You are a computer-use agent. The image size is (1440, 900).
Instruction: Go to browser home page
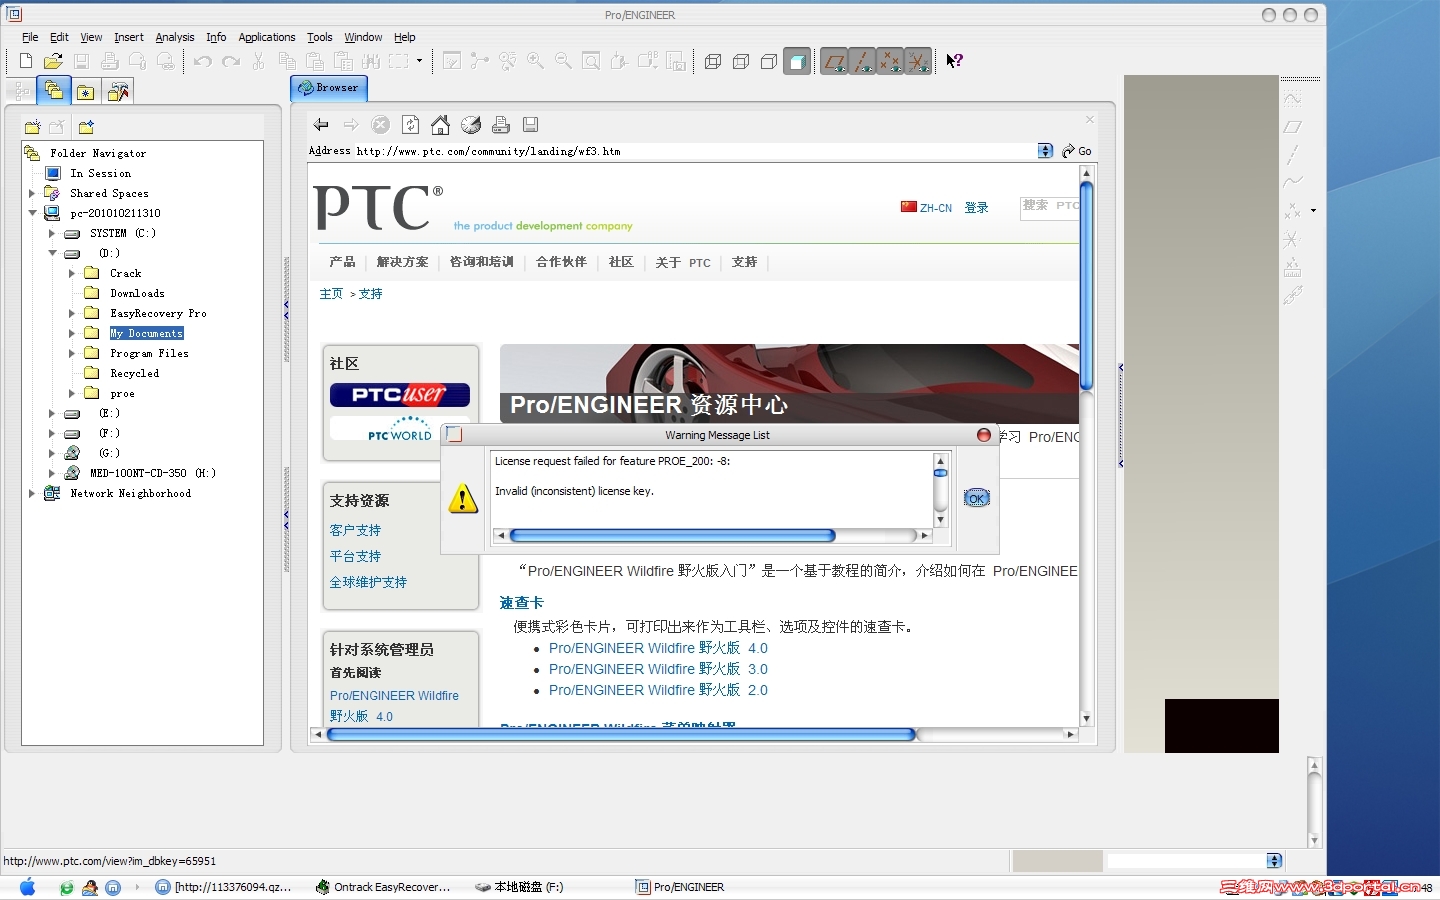click(x=440, y=125)
